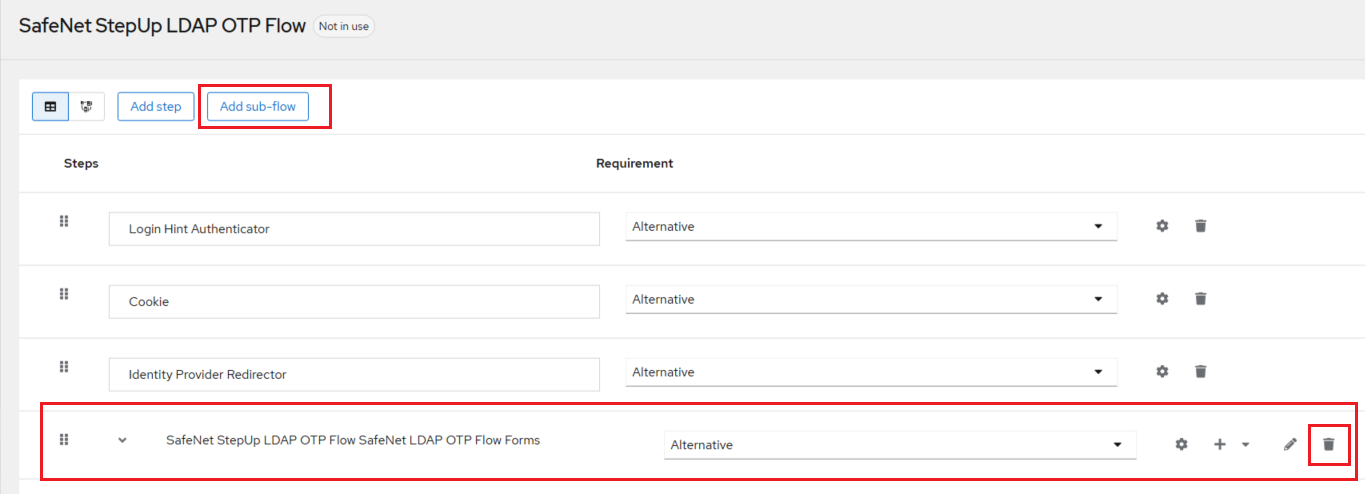This screenshot has height=494, width=1365.
Task: Click the Add sub-flow button
Action: click(258, 107)
